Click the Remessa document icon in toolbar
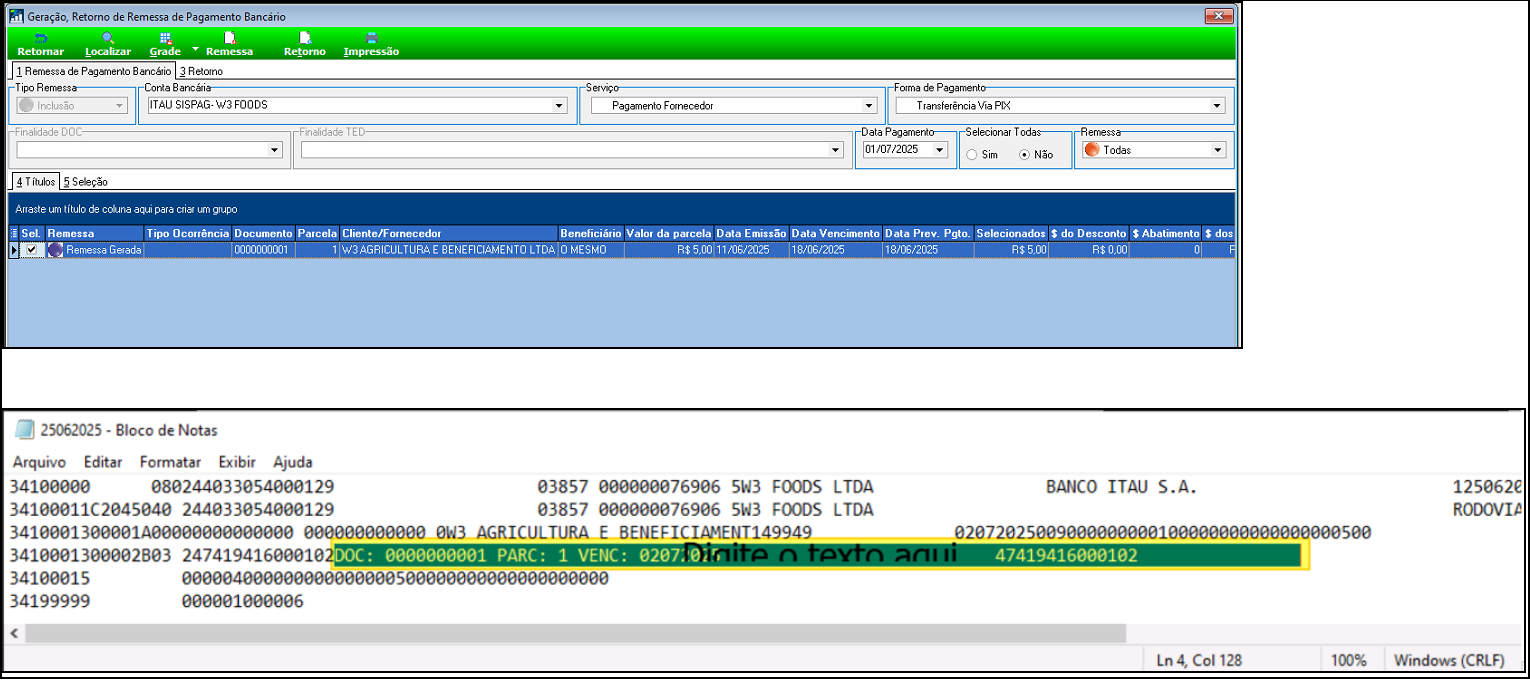 coord(229,38)
